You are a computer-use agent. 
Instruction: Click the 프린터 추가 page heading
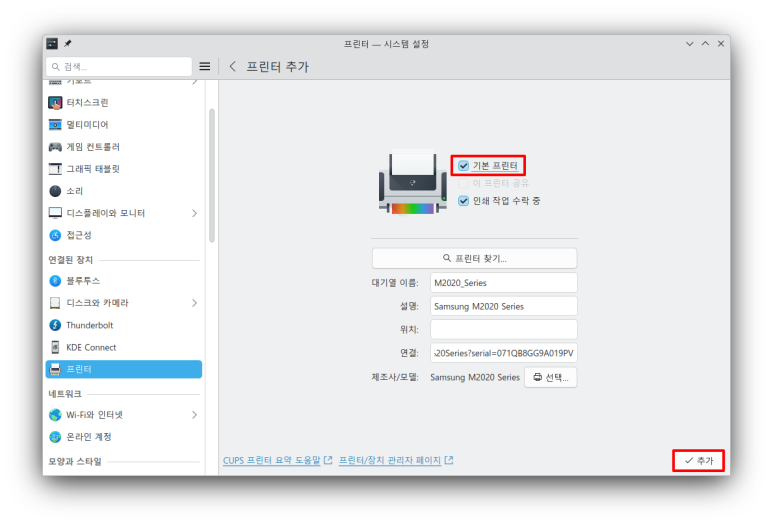[278, 67]
